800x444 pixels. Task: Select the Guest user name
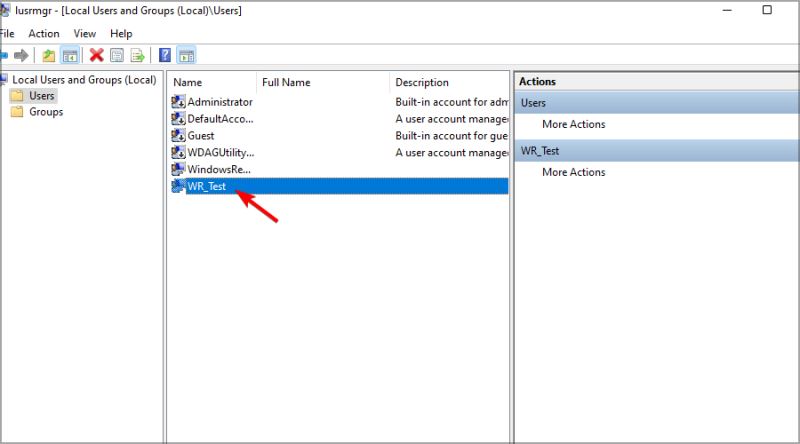coord(201,135)
